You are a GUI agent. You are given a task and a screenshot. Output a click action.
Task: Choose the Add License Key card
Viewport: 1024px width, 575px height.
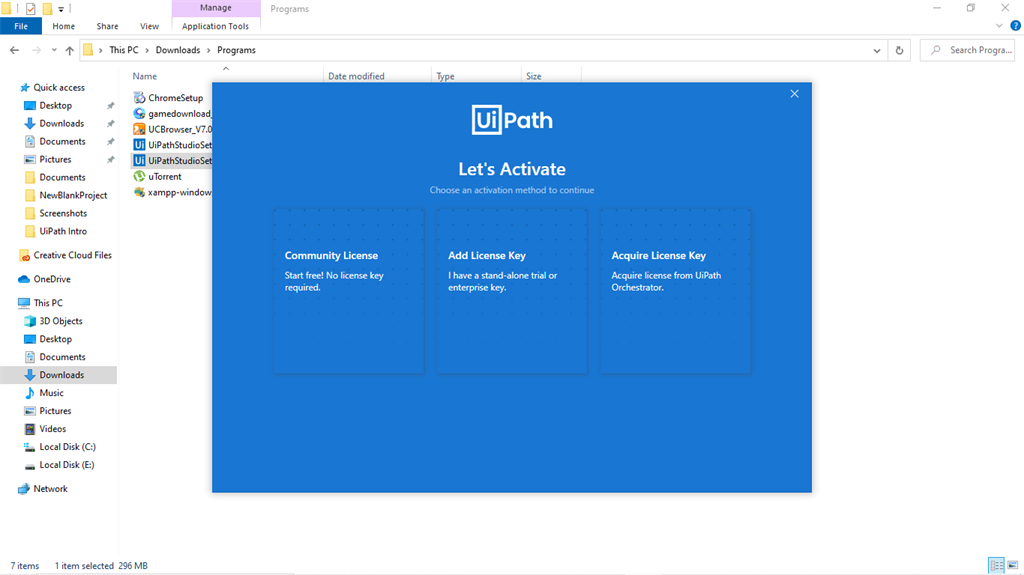click(x=512, y=291)
